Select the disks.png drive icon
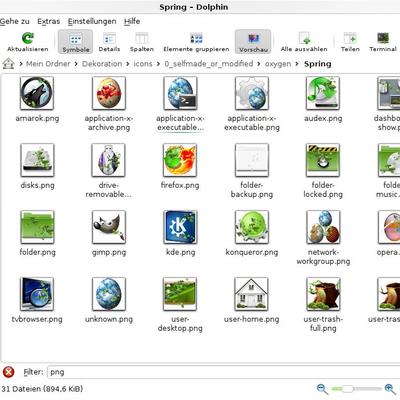Screen dimensions: 400x400 tap(37, 160)
